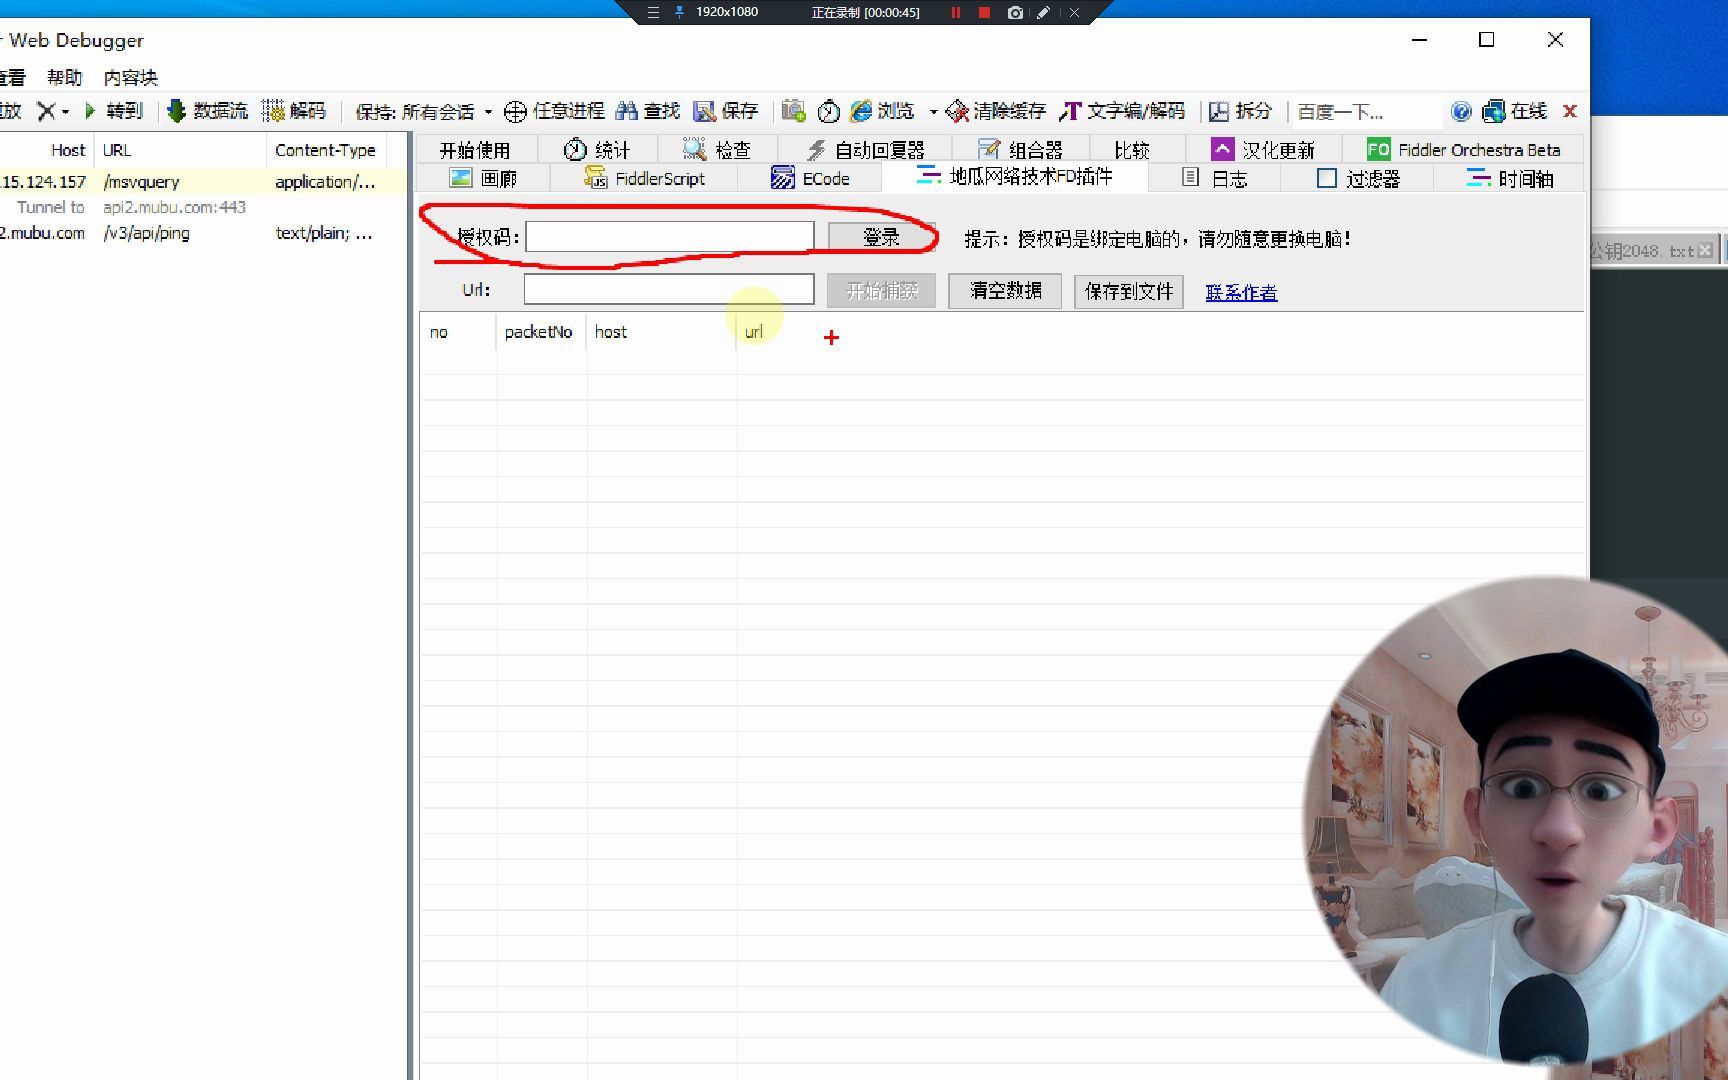Click the Online (在线) status icon
The width and height of the screenshot is (1728, 1080).
(1494, 111)
